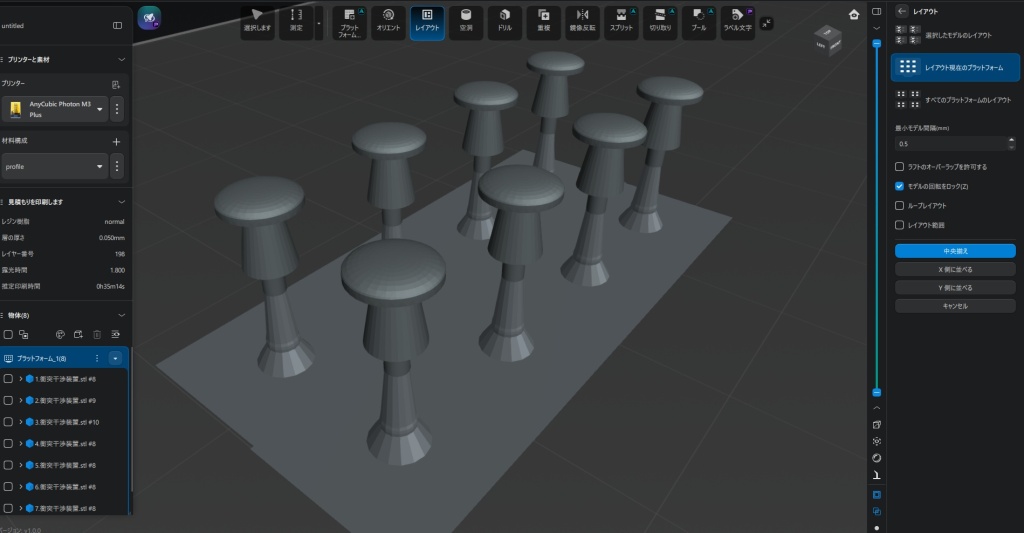The height and width of the screenshot is (533, 1024).
Task: Expand the 3.衝突干渉装置.stl #10 tree item
Action: point(20,422)
